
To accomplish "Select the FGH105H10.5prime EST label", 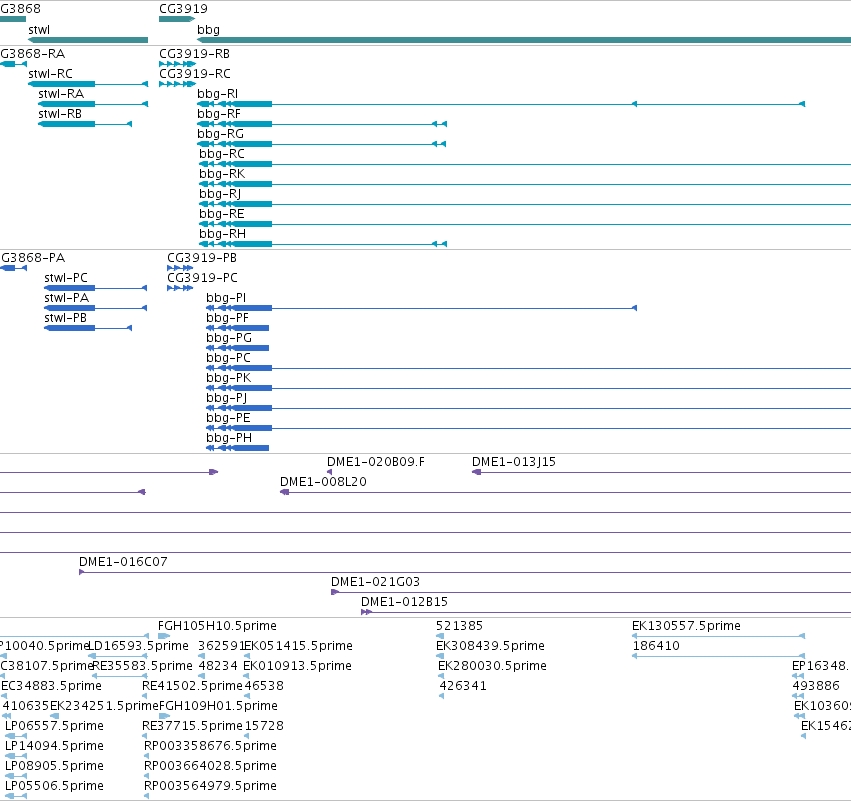I will tap(217, 626).
